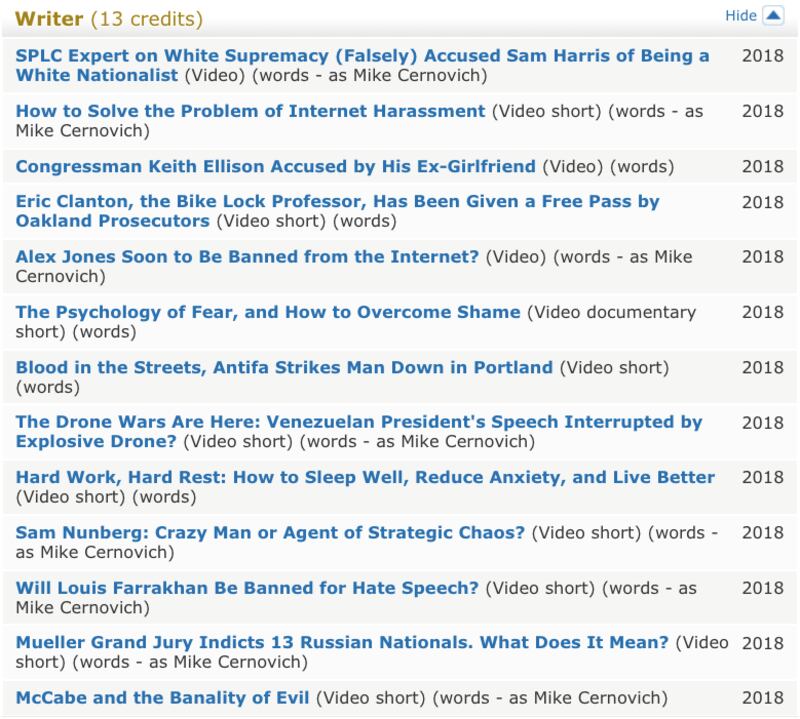Click 2018 year beside McCabe entry
The image size is (800, 719).
762,697
